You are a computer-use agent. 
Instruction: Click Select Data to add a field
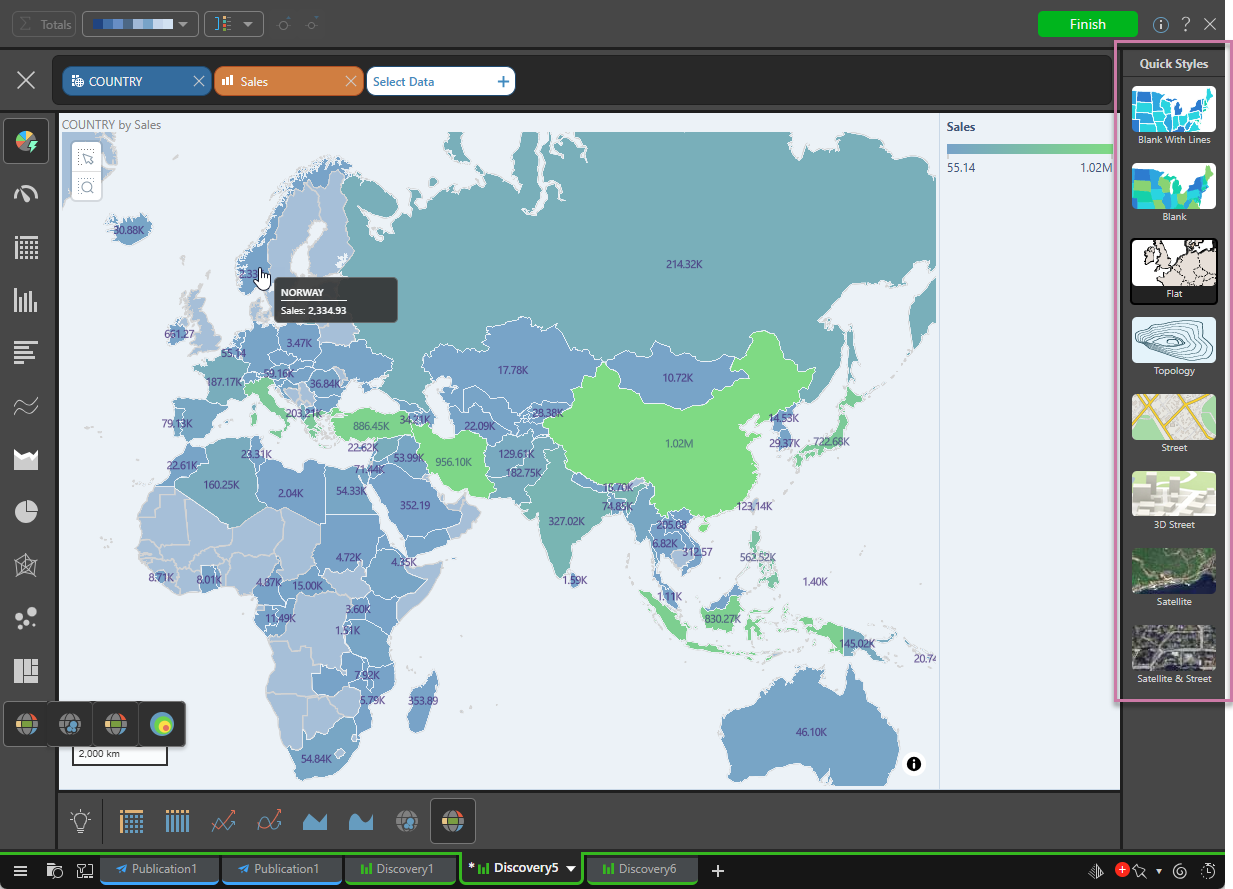tap(440, 82)
